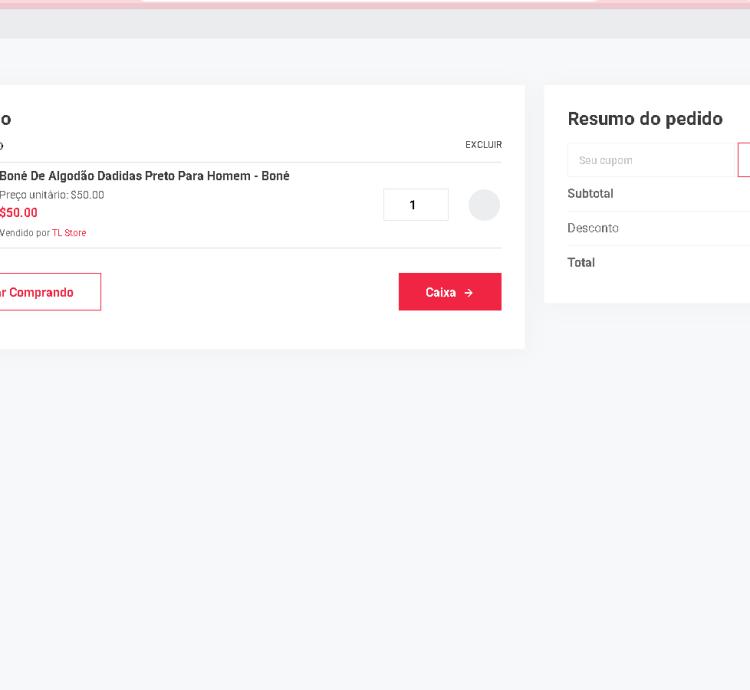Viewport: 750px width, 690px height.
Task: Select the Total row label
Action: [x=581, y=263]
